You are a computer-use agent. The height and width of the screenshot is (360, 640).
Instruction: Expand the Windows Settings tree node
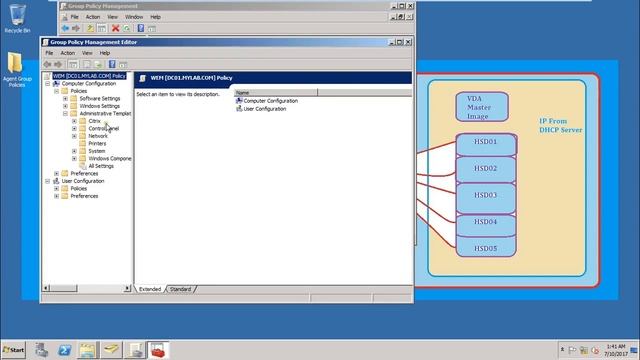(x=65, y=106)
